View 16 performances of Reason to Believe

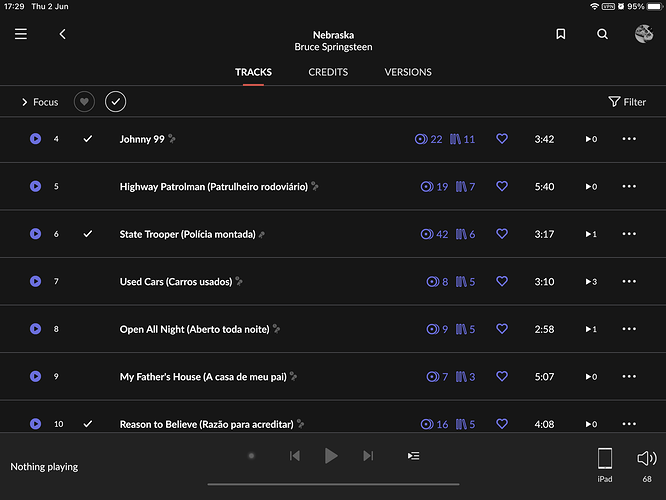pyautogui.click(x=434, y=424)
